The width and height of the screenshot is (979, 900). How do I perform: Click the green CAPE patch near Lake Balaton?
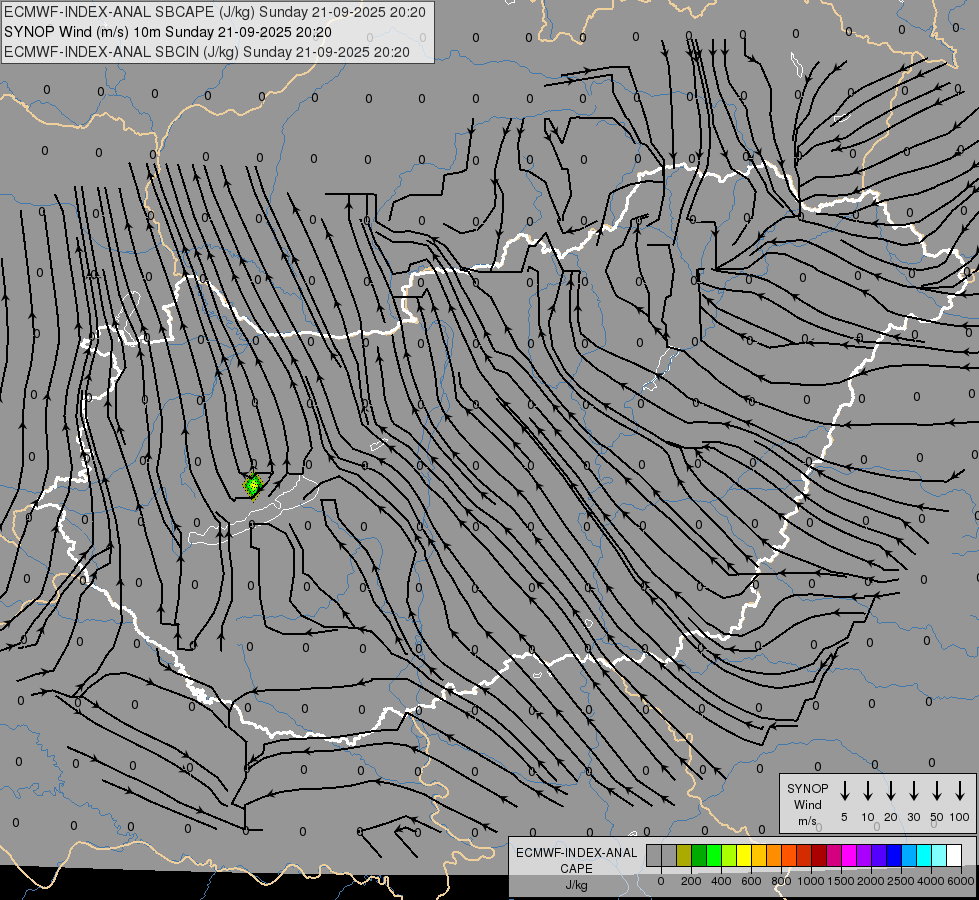coord(253,485)
